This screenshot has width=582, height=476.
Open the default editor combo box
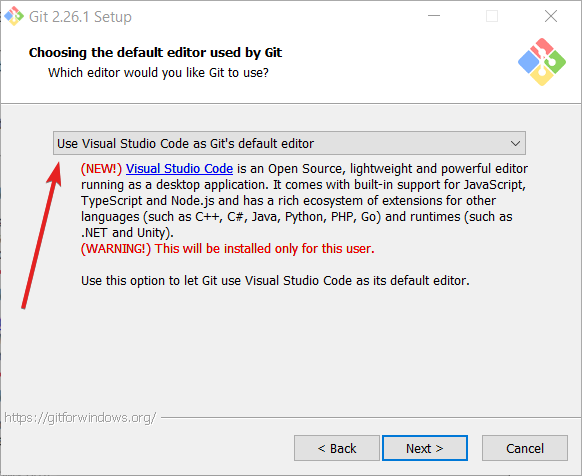[289, 143]
